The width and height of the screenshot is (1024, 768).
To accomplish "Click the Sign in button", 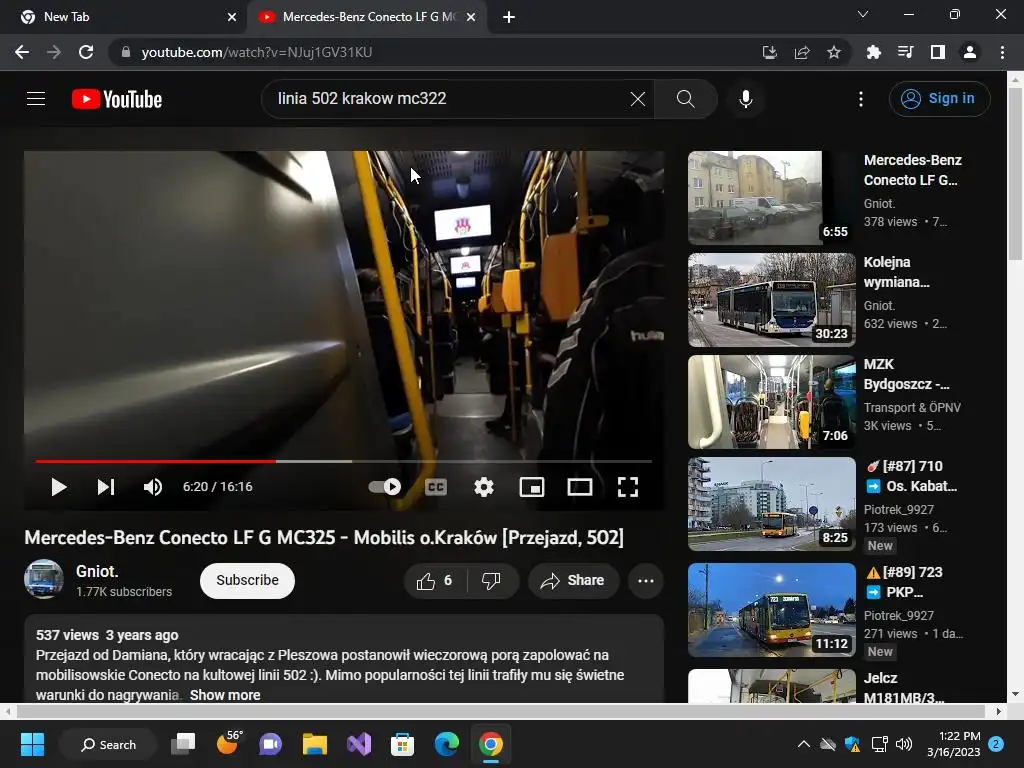I will click(939, 99).
